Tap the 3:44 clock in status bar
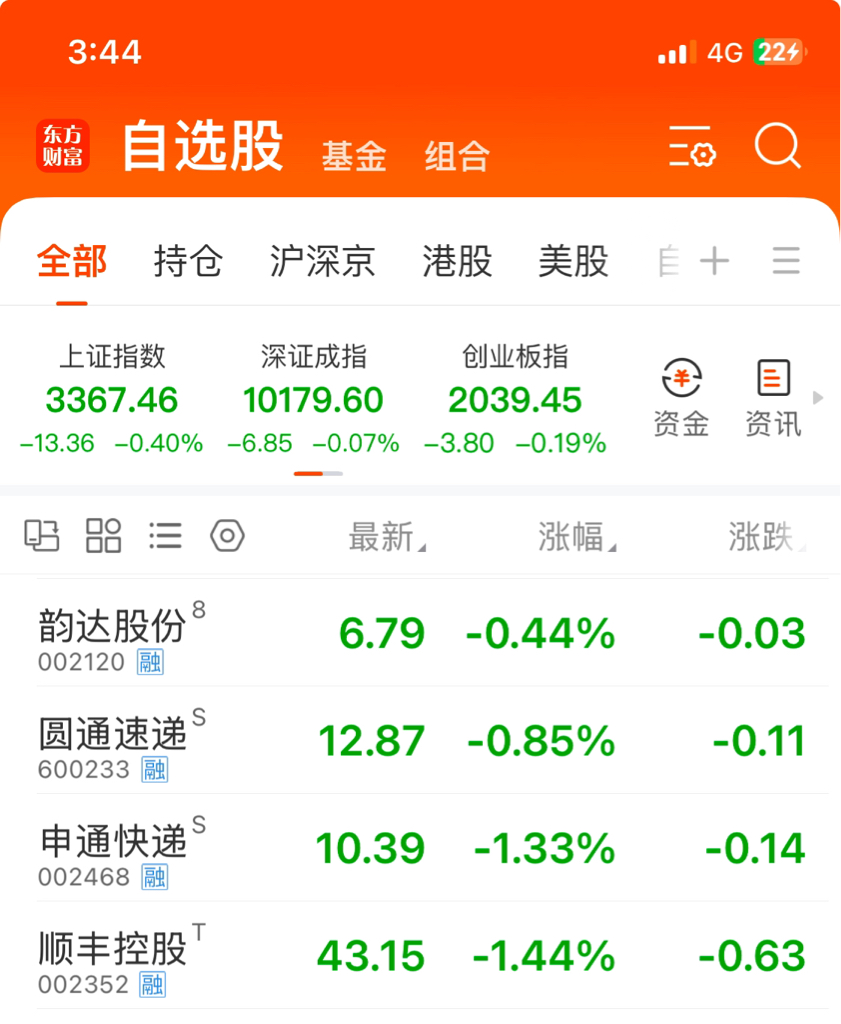The height and width of the screenshot is (1024, 841). point(104,52)
